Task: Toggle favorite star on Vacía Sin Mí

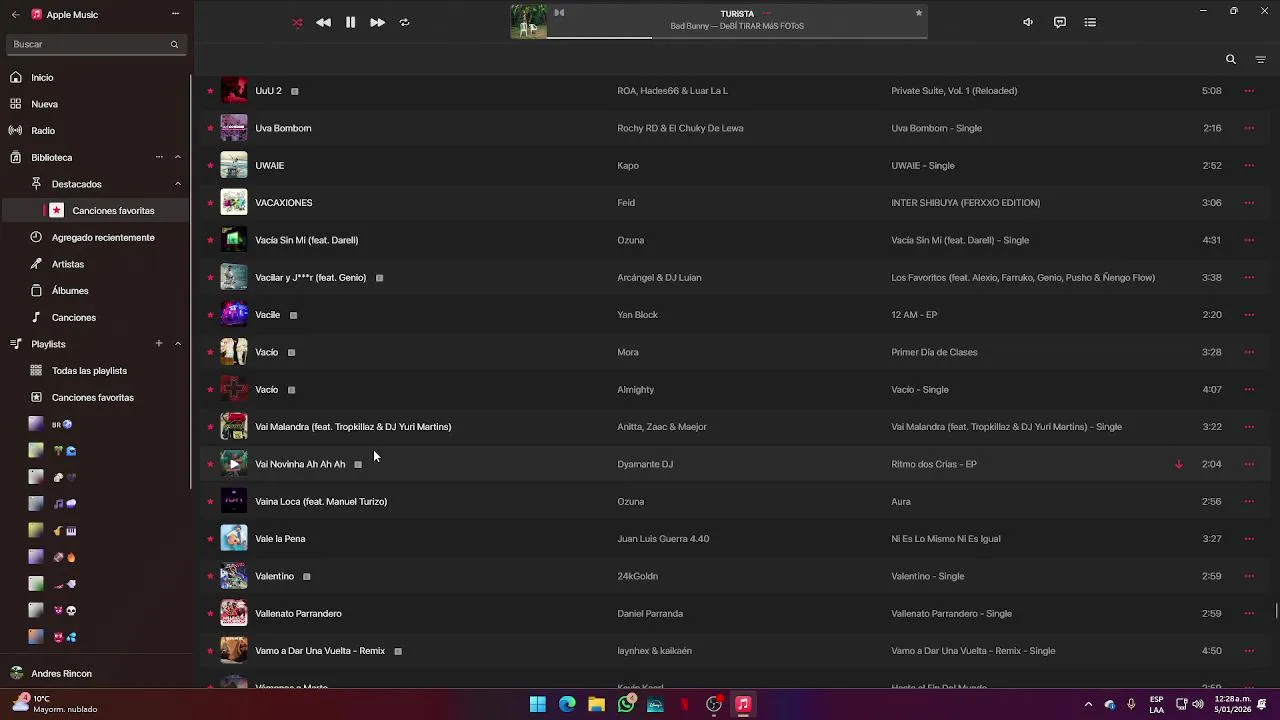Action: 210,240
